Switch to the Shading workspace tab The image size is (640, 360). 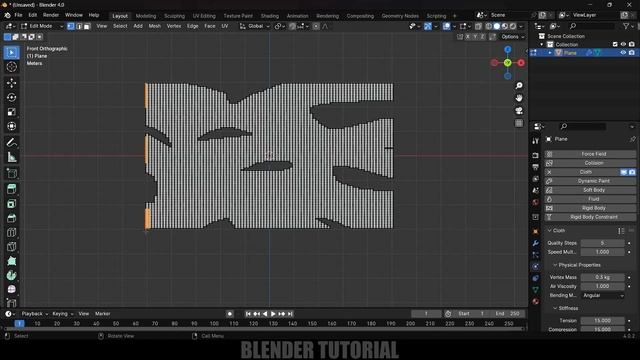point(270,16)
